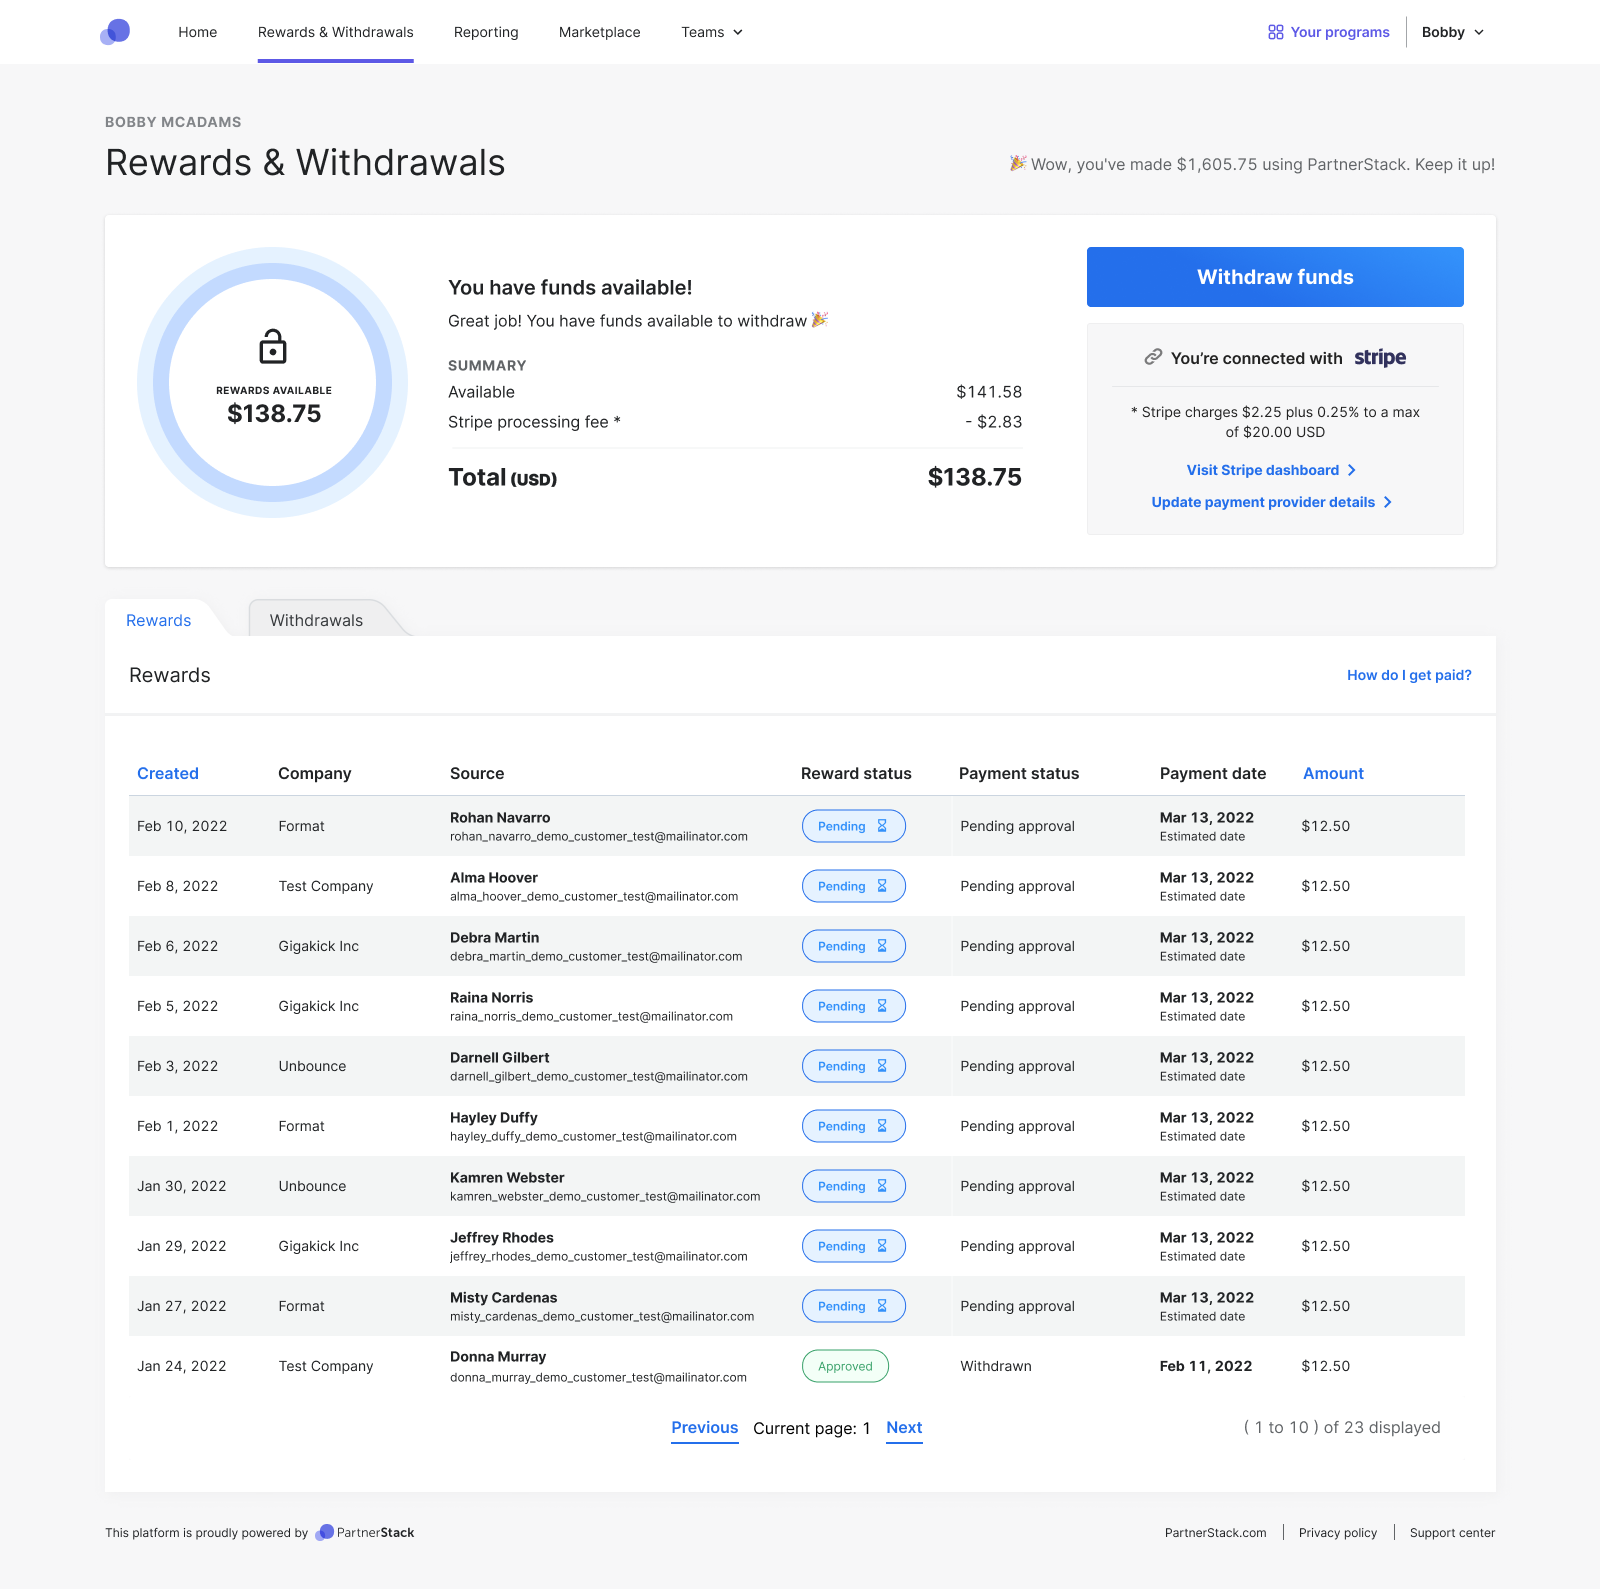Open the Privacy policy footer link
1600x1589 pixels.
[1338, 1533]
